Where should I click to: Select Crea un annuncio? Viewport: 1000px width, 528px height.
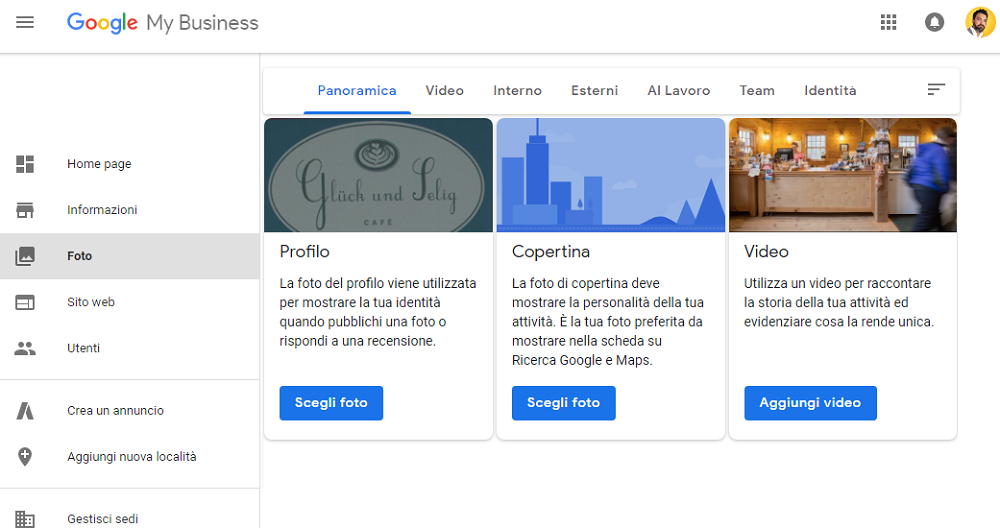tap(129, 411)
